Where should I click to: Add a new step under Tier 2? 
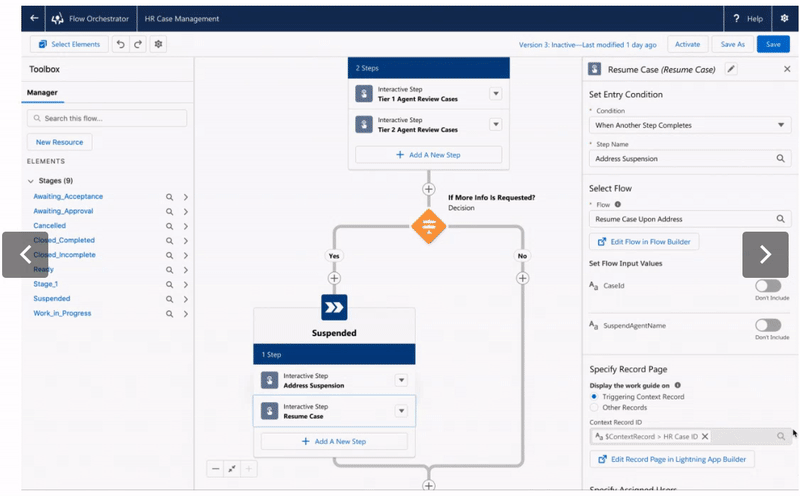pos(429,155)
